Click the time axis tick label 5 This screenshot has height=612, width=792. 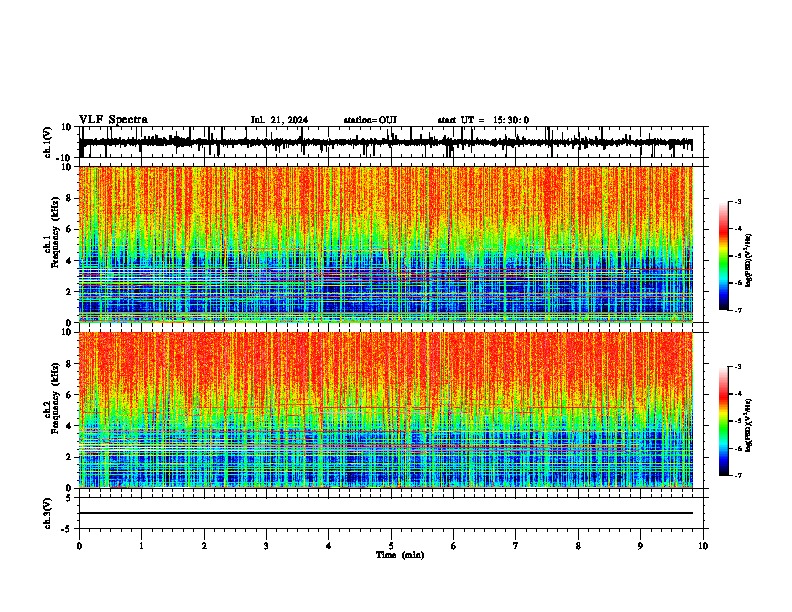coord(391,546)
